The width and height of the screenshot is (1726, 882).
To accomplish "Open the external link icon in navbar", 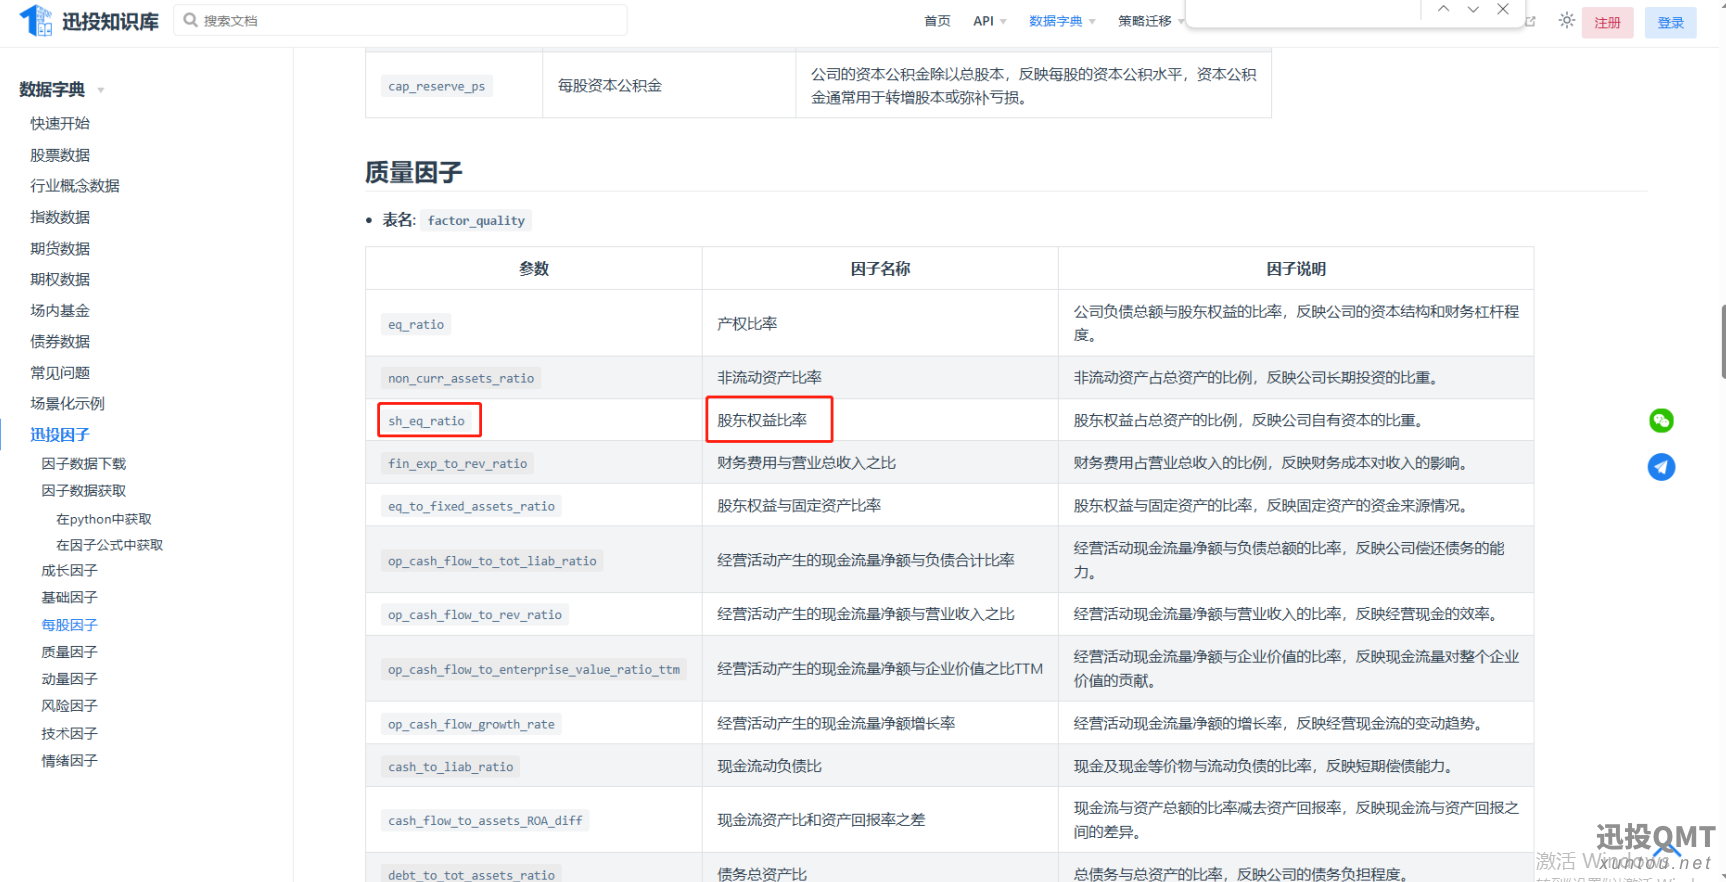I will click(1530, 21).
